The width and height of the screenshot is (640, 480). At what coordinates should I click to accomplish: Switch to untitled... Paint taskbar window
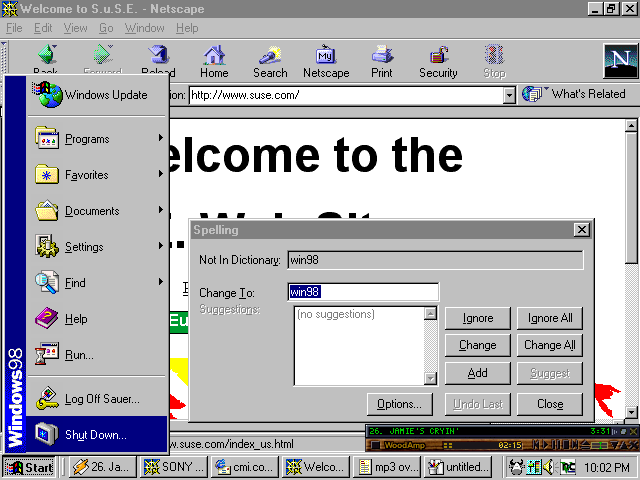(458, 467)
